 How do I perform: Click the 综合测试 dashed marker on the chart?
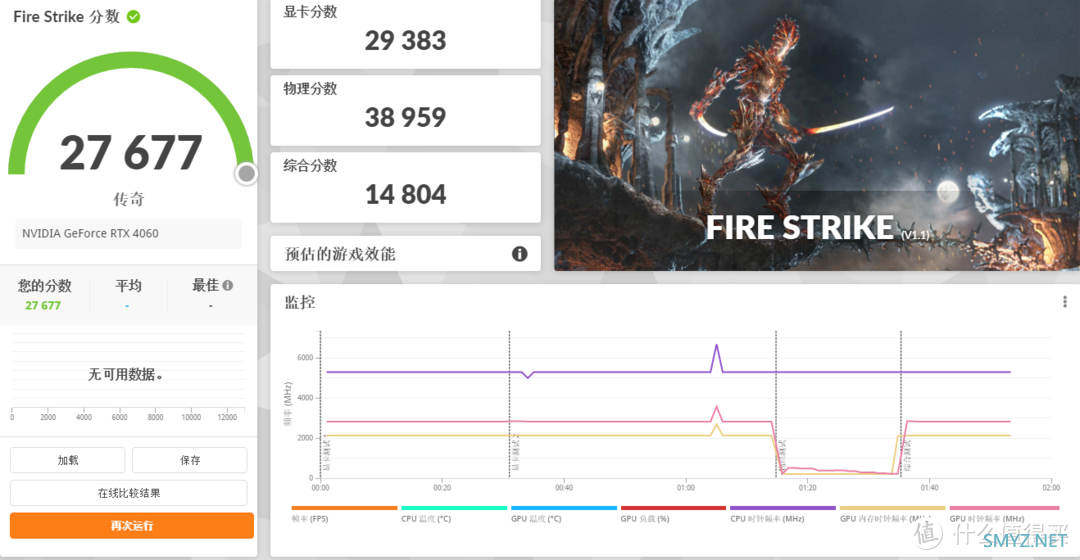902,403
